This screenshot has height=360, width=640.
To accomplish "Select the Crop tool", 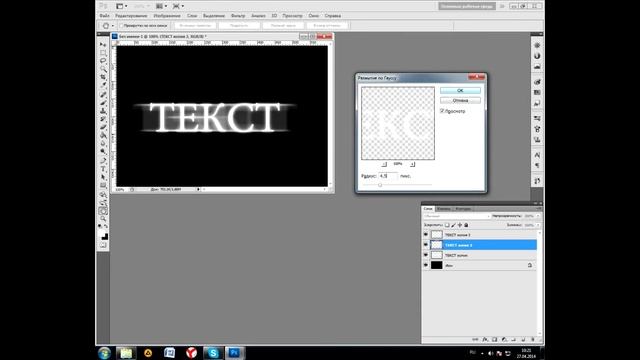I will point(103,77).
